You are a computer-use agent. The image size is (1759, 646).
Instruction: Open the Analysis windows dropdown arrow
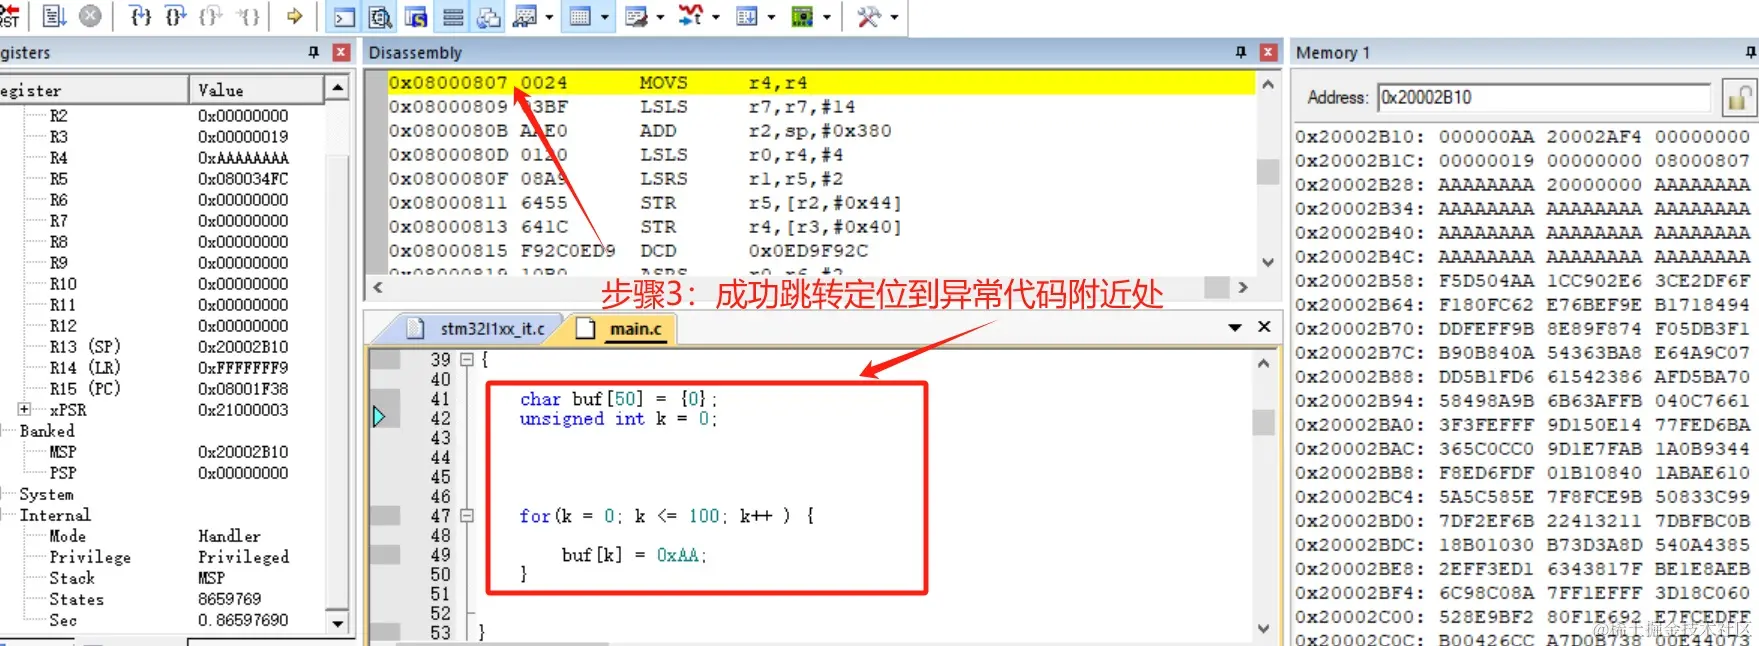(716, 17)
